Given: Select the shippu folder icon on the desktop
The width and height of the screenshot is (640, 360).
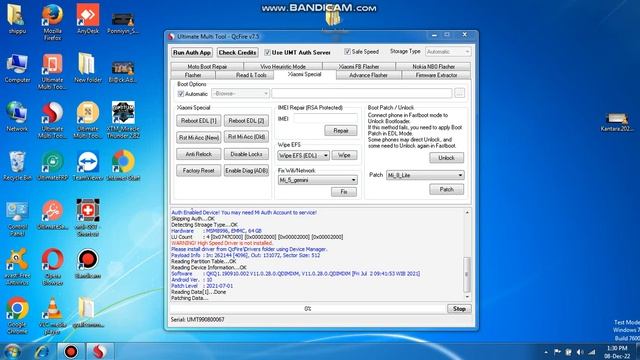Looking at the screenshot, I should tap(17, 18).
